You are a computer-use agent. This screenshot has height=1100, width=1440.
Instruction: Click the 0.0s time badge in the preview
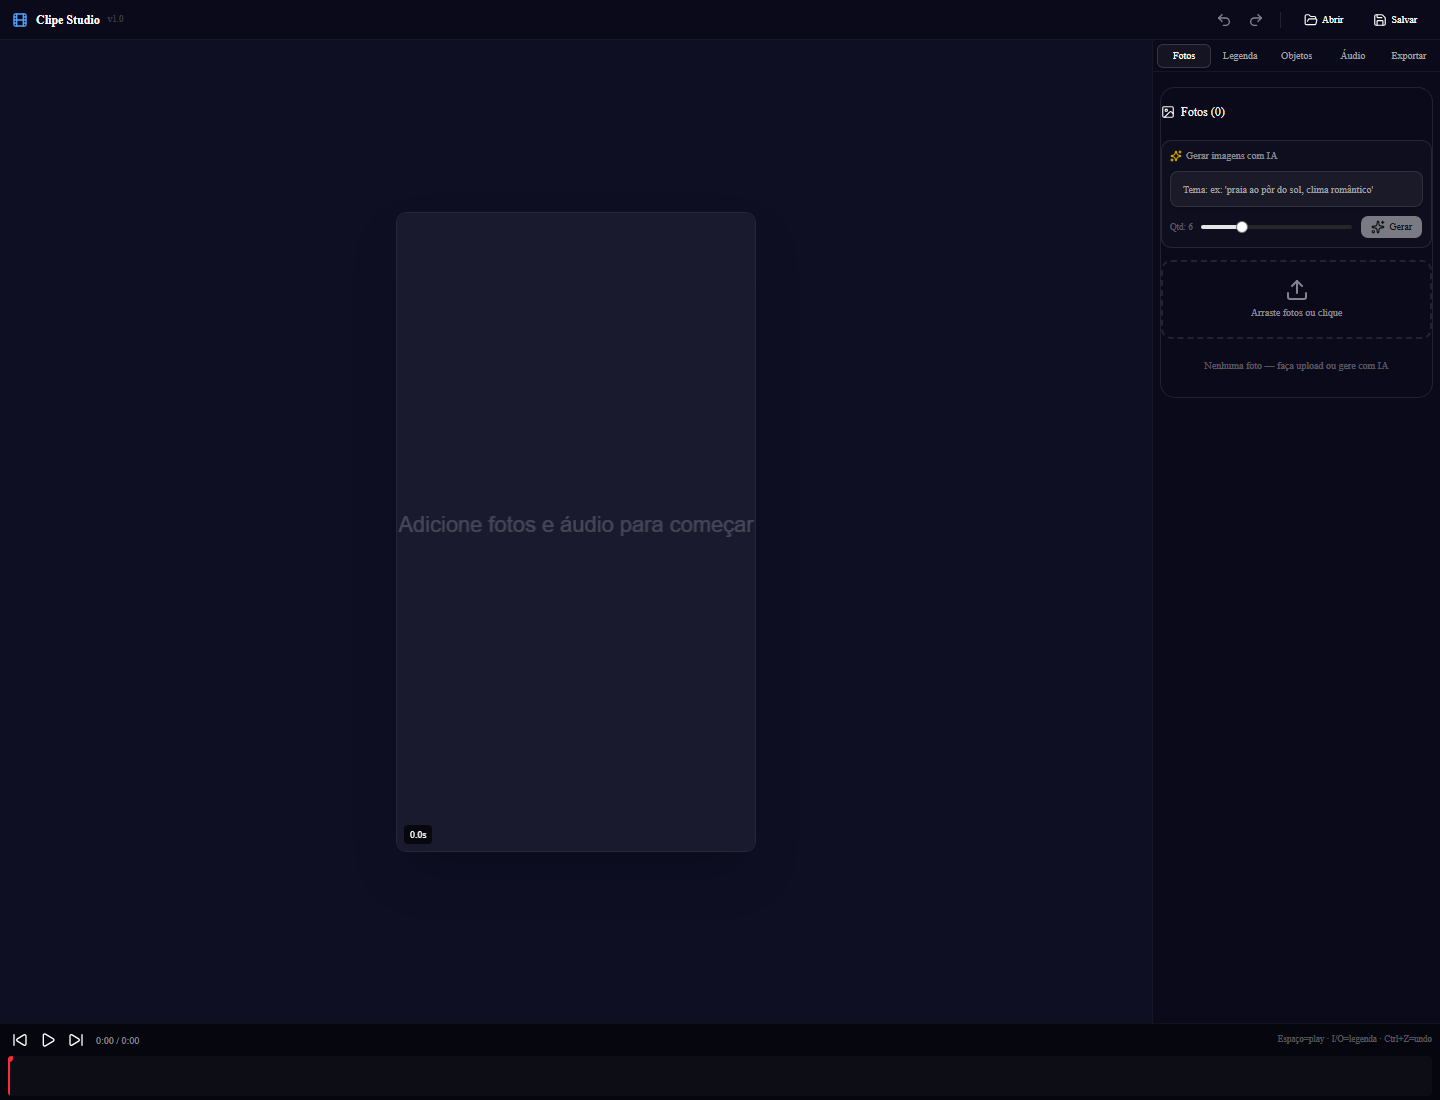[x=418, y=835]
